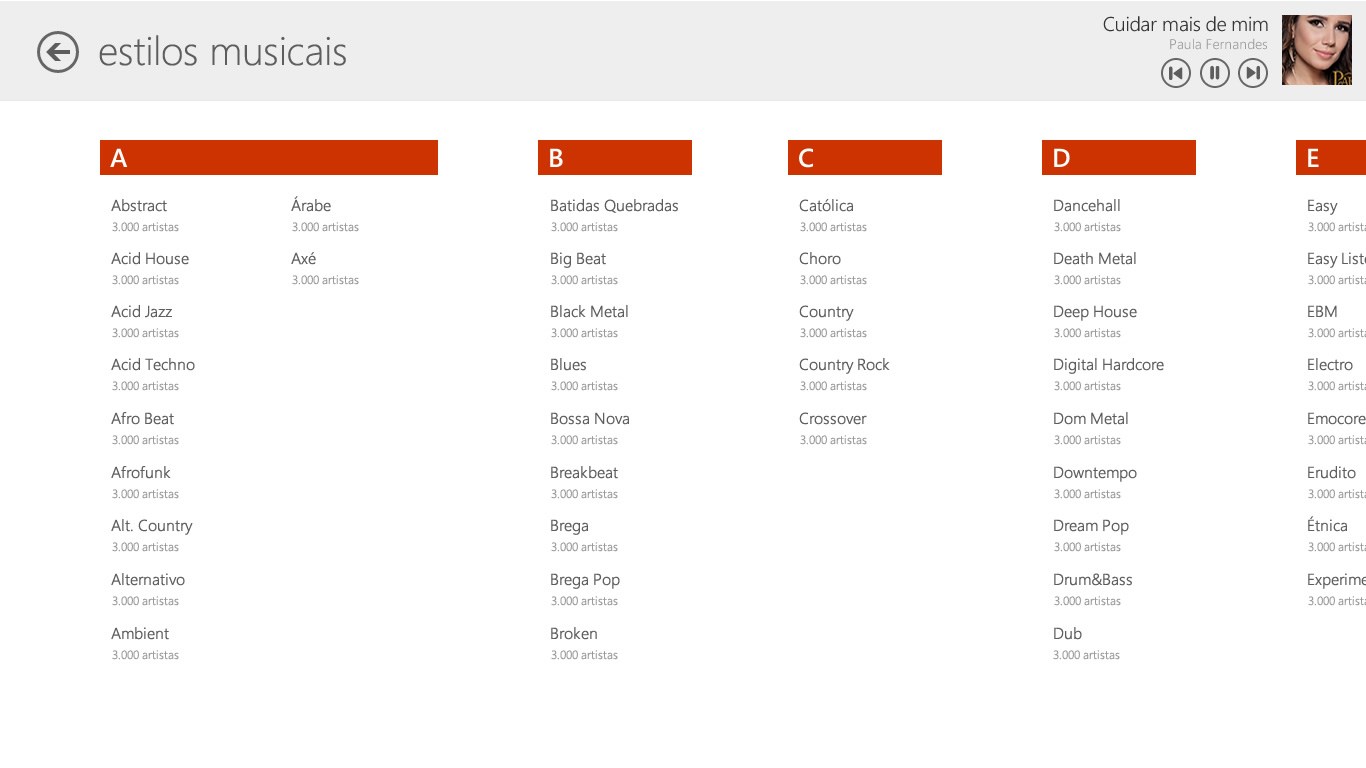Skip to next track

(x=1253, y=73)
